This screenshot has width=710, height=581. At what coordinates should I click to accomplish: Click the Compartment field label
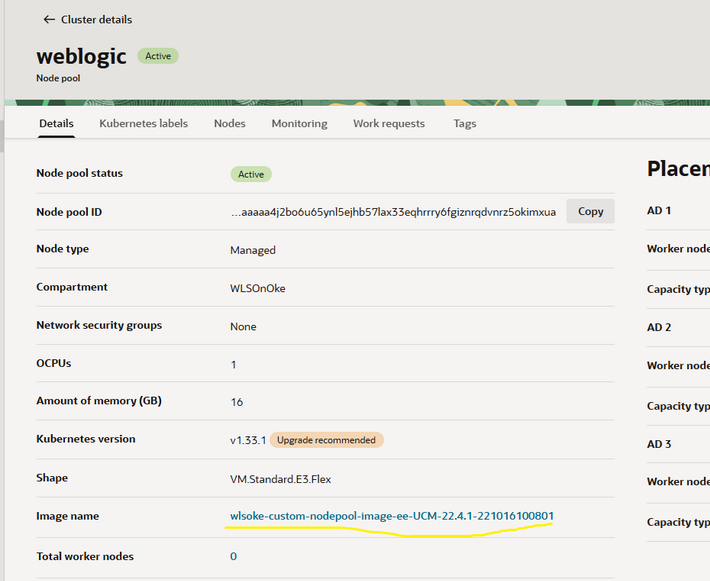72,287
